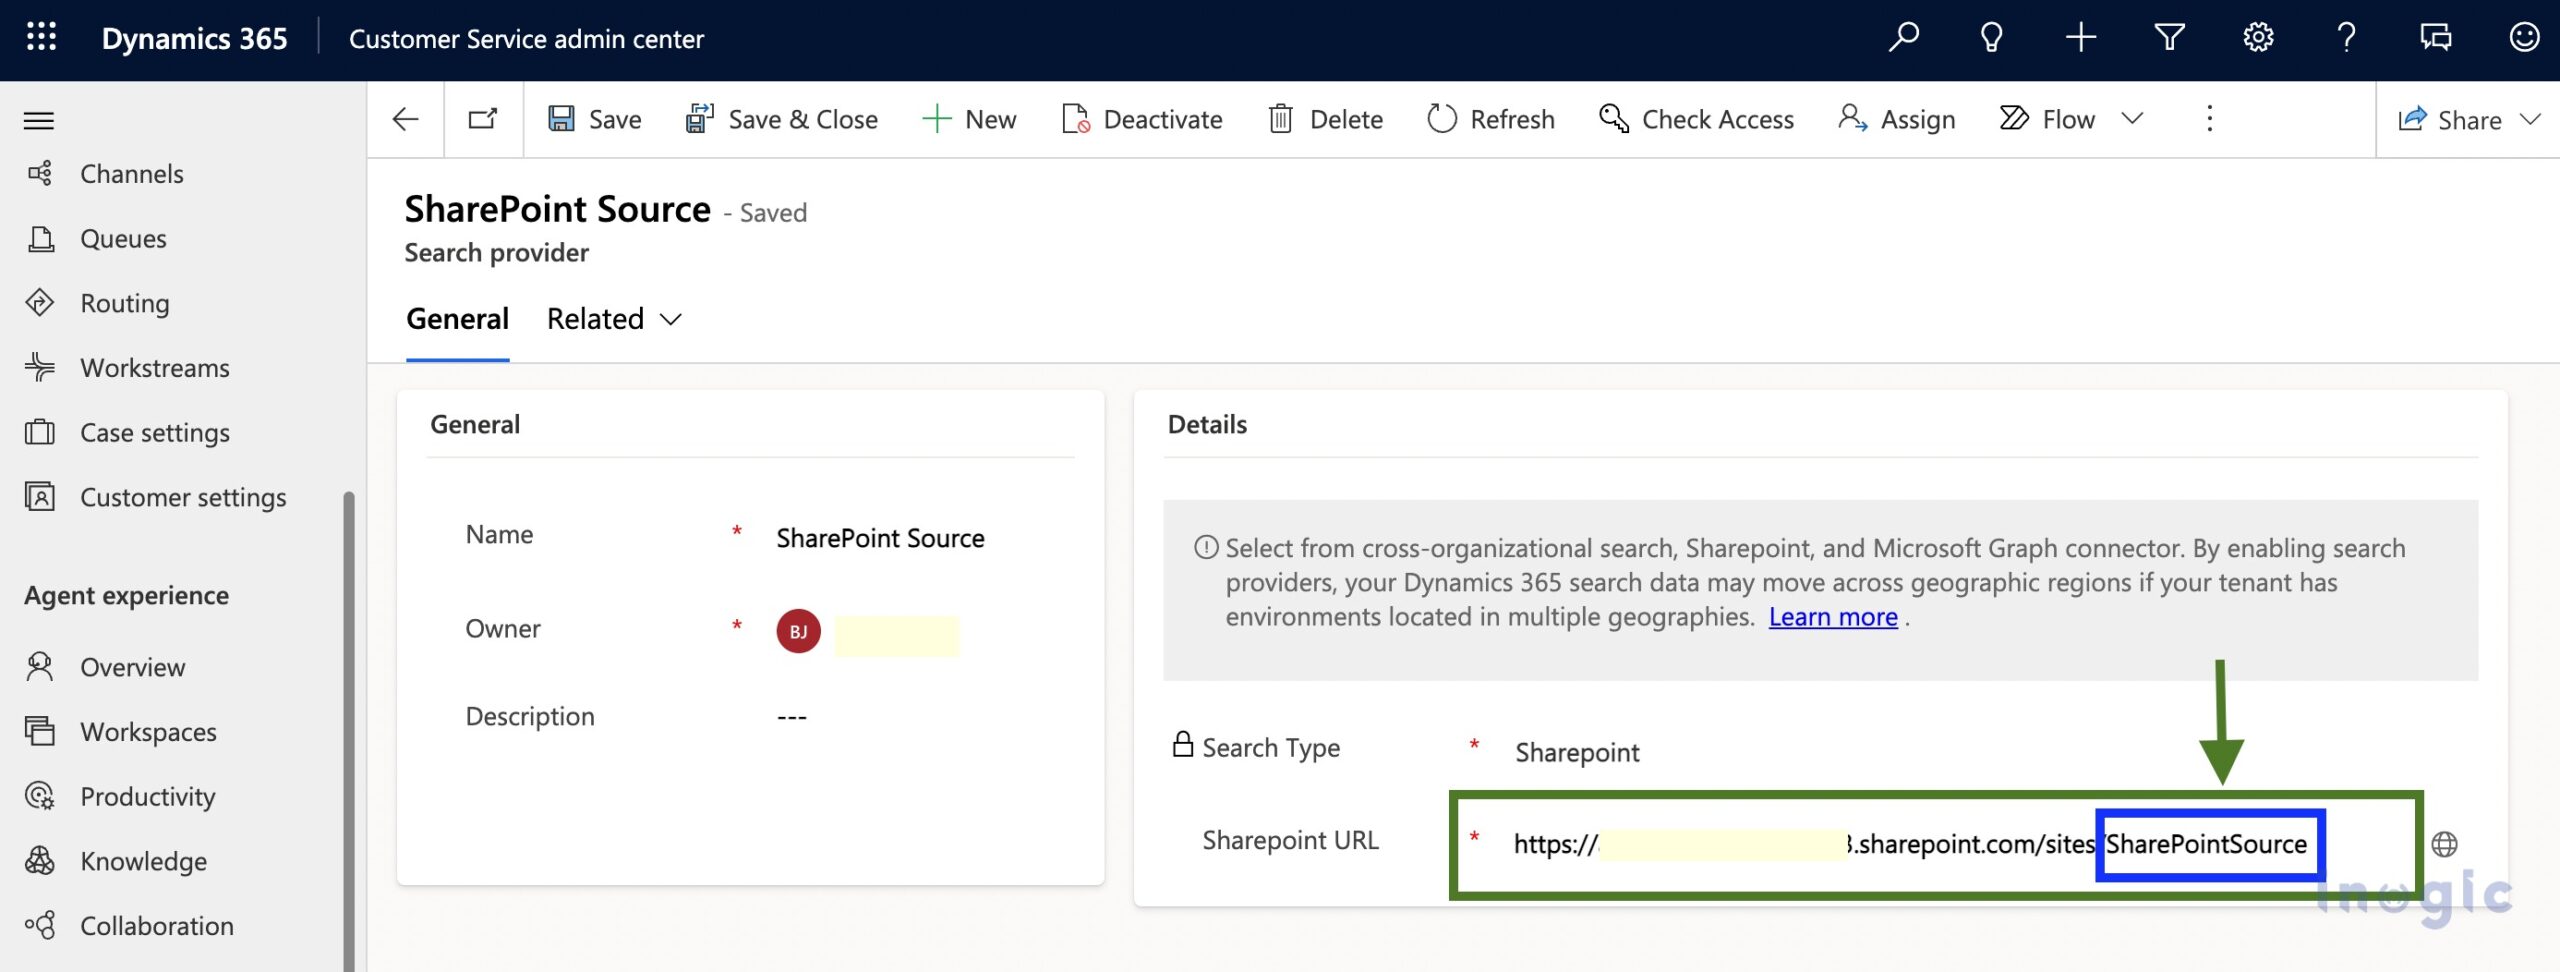The width and height of the screenshot is (2560, 972).
Task: Click the Search Type Sharepoint value
Action: tap(1576, 752)
